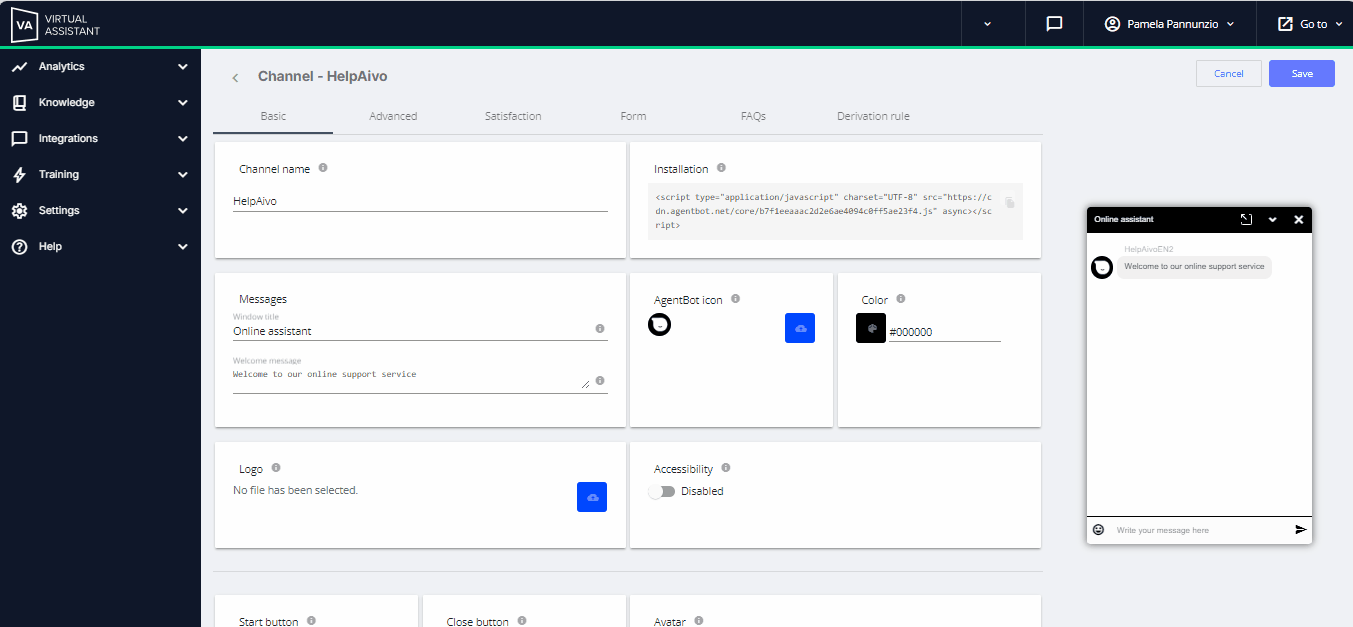
Task: Click the Go to external link icon
Action: 1285,24
